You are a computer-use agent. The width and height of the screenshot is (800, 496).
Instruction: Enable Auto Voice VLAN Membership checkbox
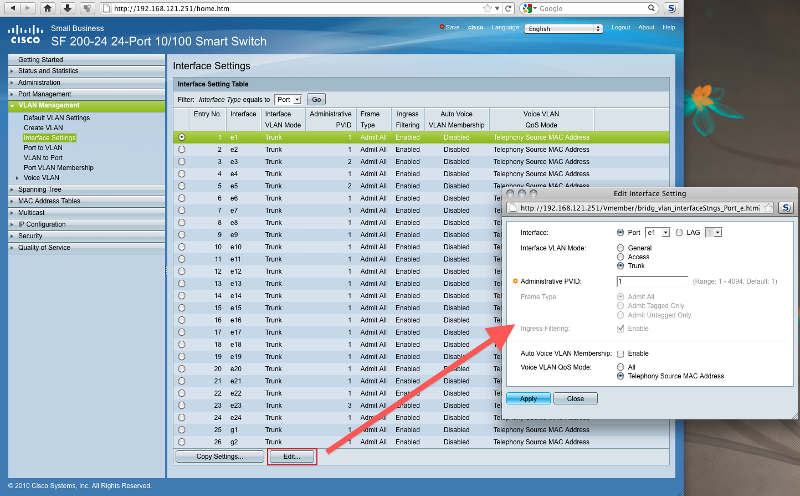620,354
